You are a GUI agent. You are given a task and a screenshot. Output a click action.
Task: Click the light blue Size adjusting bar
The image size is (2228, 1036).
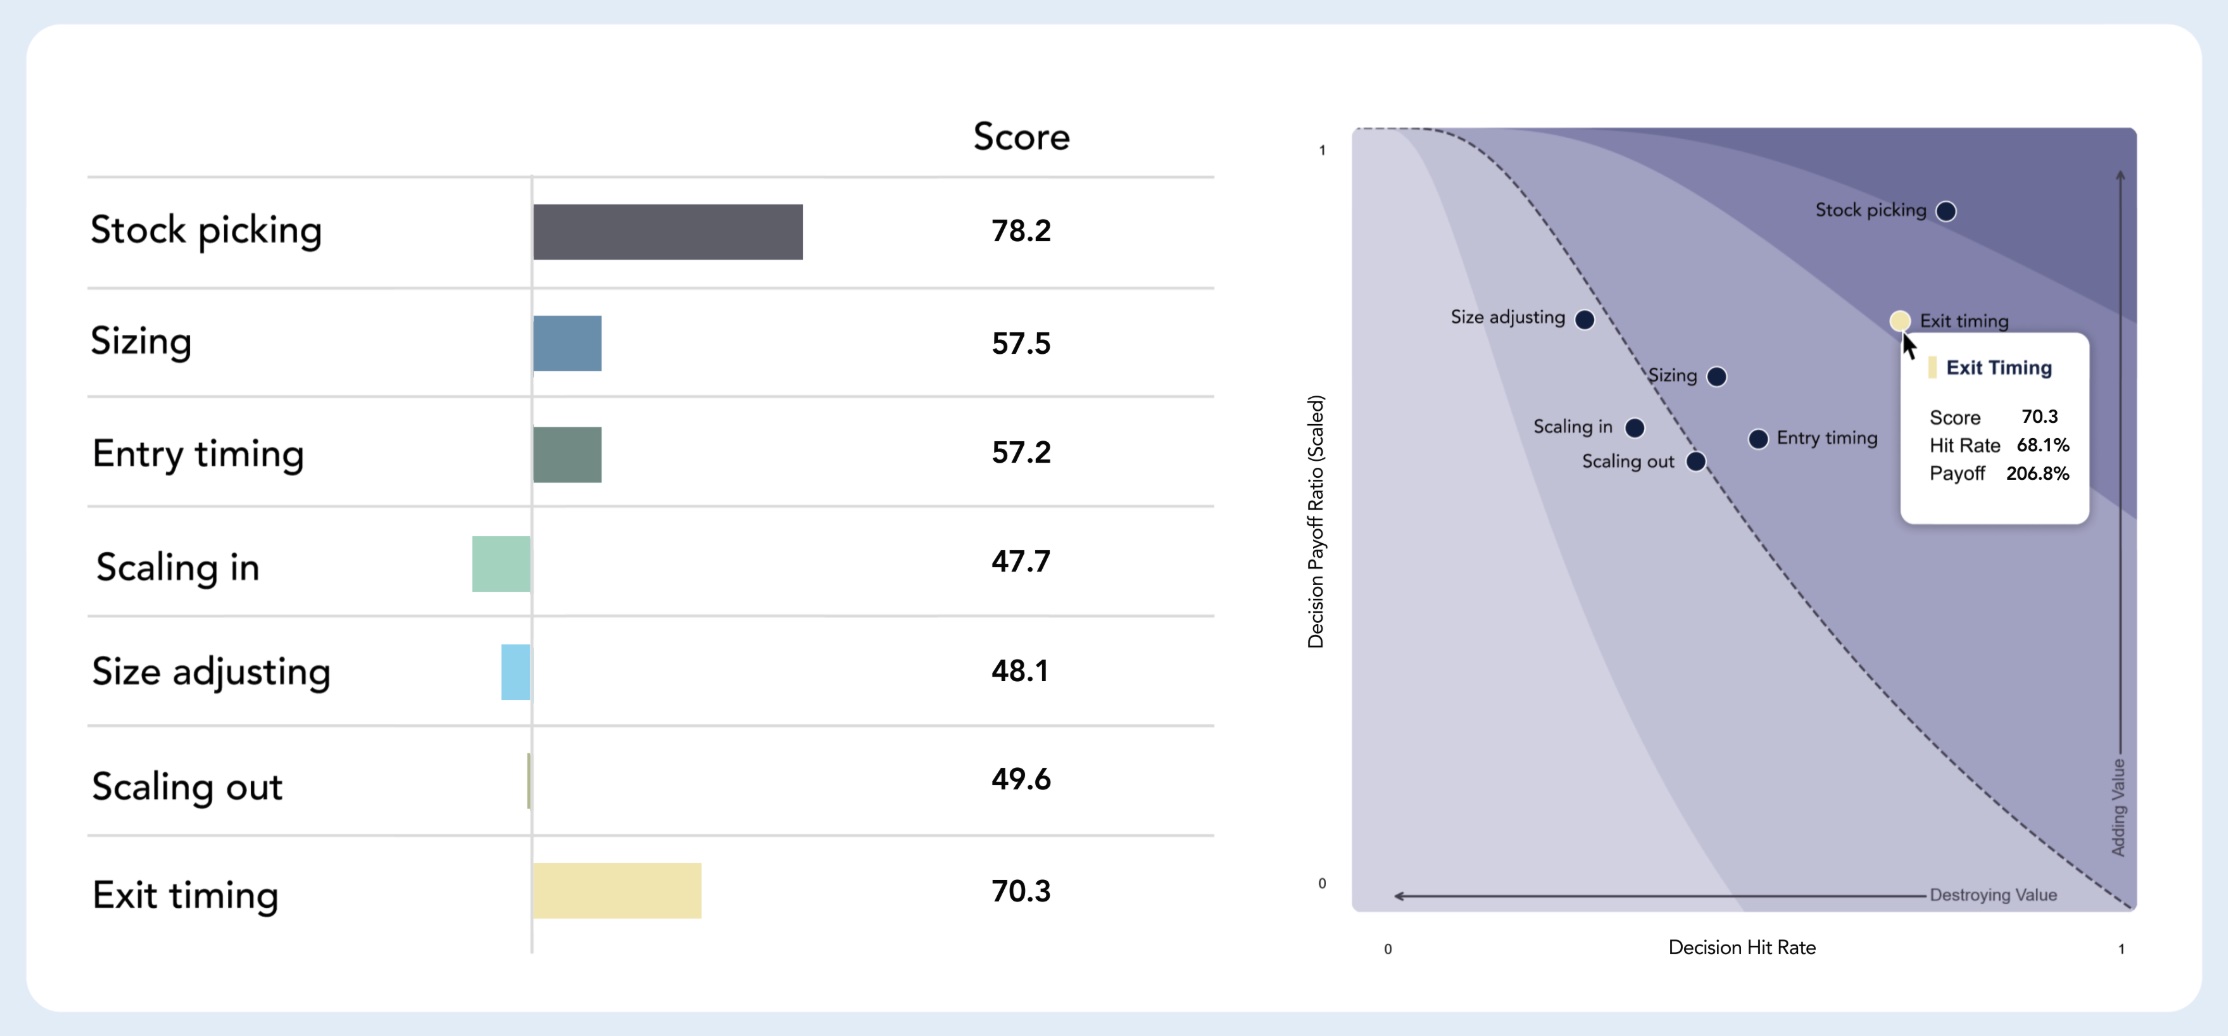[x=516, y=672]
